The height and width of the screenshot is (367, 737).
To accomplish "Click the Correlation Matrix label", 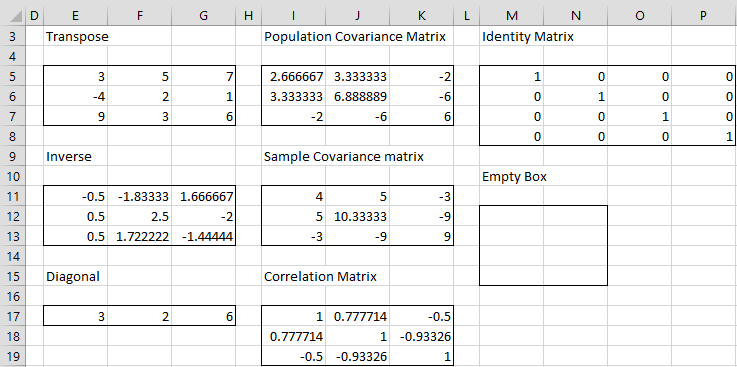I will click(320, 277).
